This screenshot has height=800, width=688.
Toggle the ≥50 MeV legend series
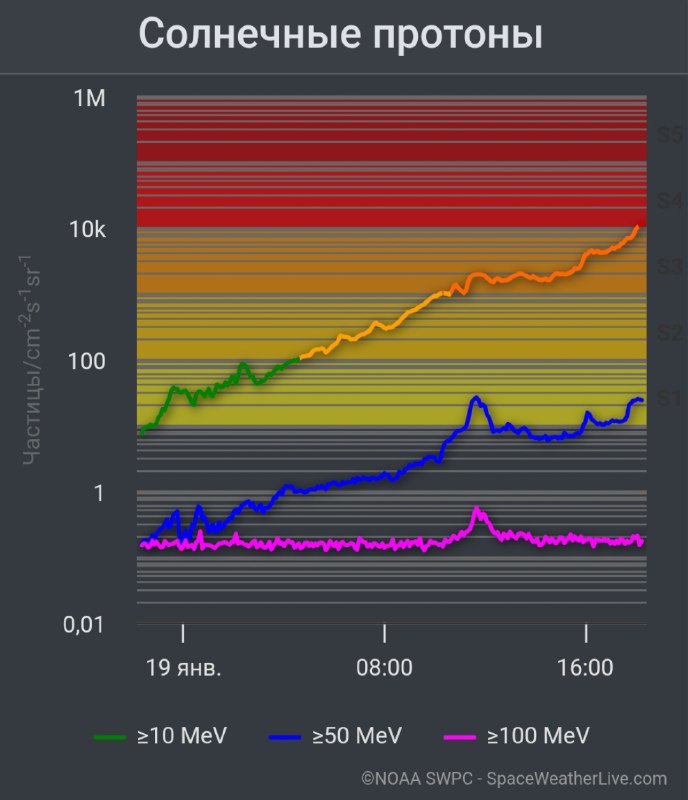click(x=335, y=736)
